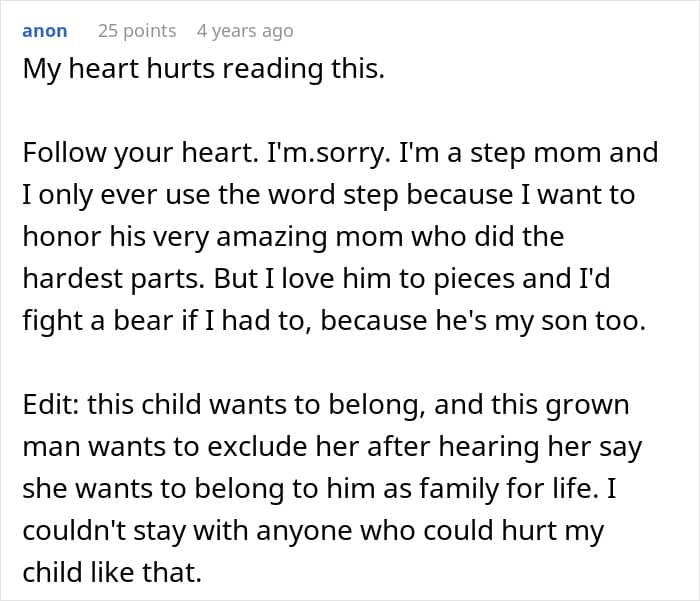Click the line starting "couldn't stay with anyone"
Image resolution: width=700 pixels, height=601 pixels.
[x=312, y=532]
